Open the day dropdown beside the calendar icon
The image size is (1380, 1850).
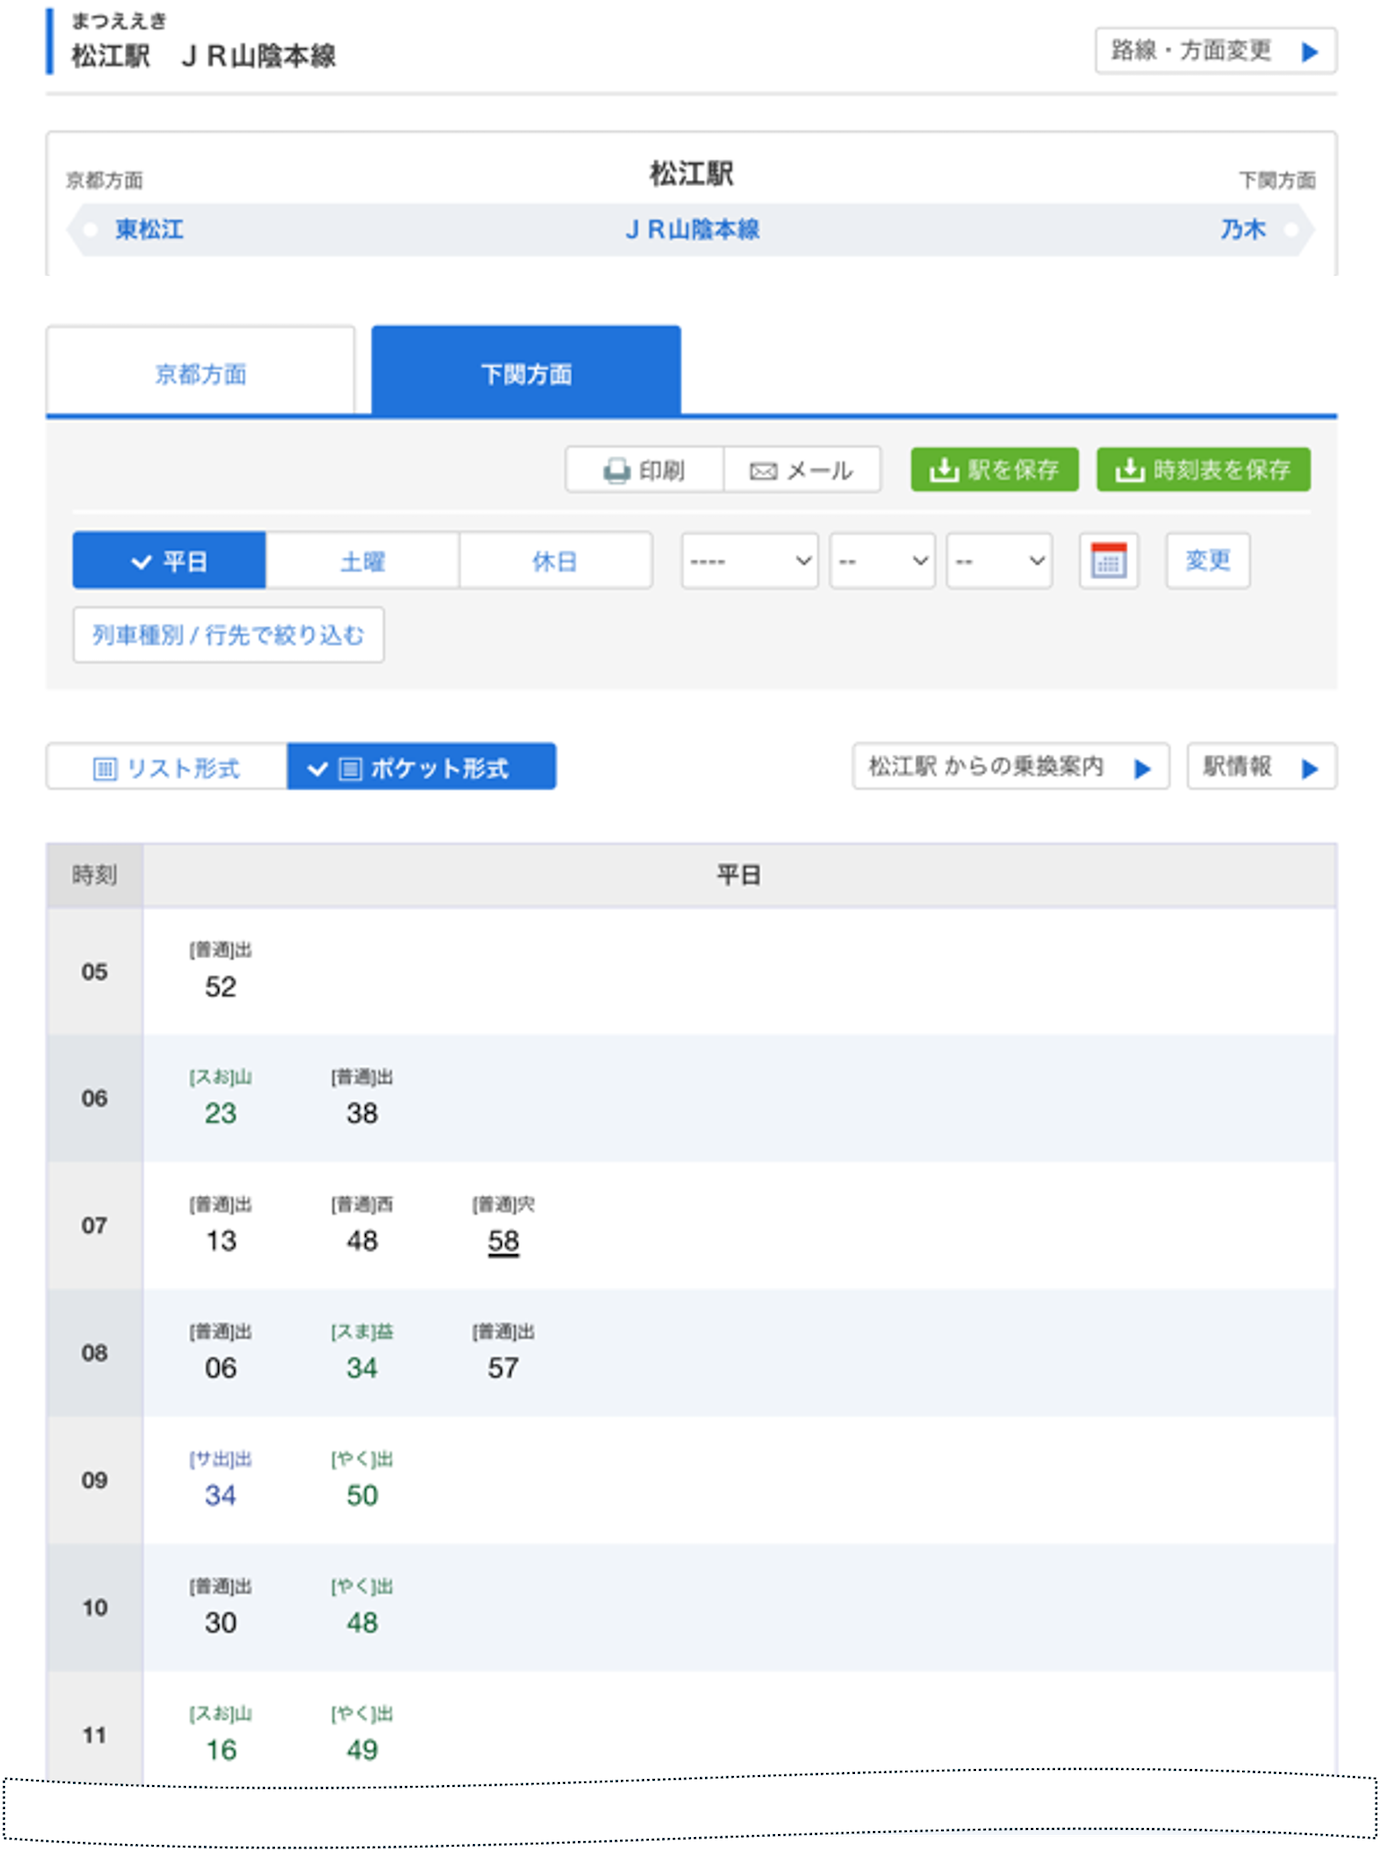999,561
